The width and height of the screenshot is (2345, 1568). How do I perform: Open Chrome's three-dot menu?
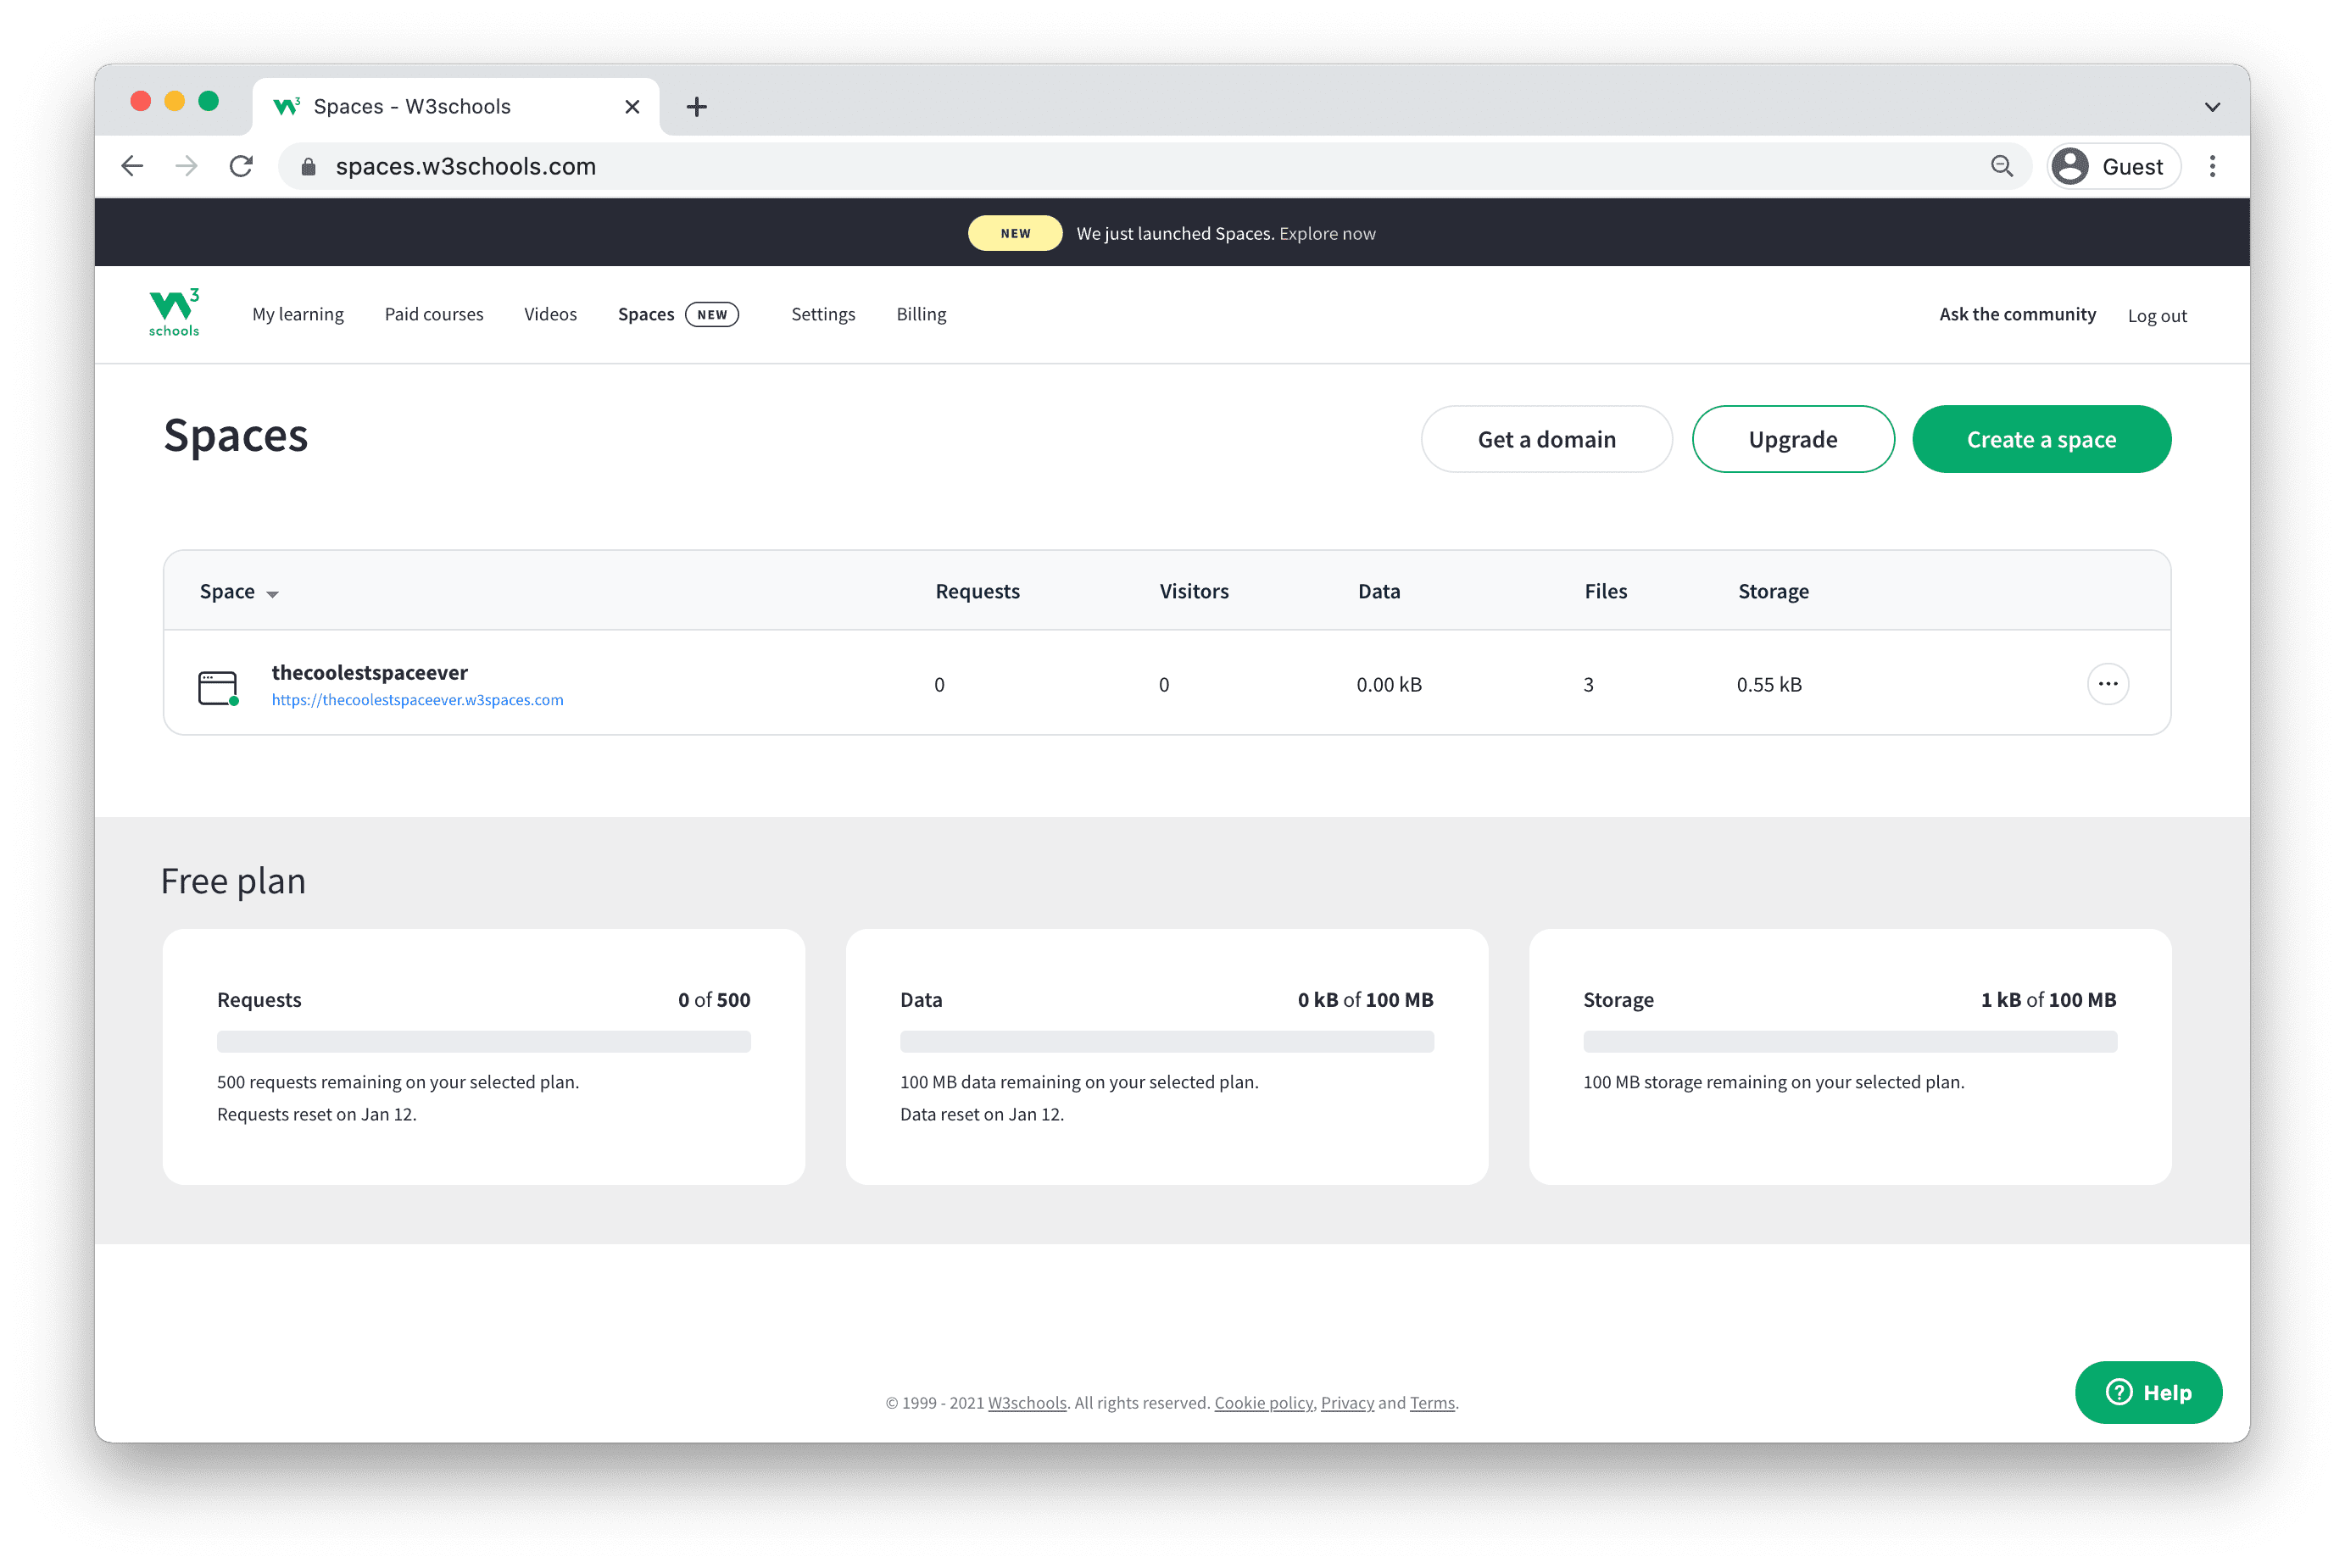click(x=2212, y=166)
